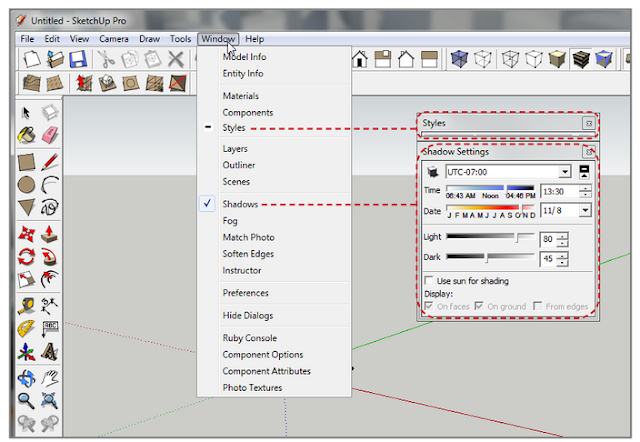This screenshot has height=442, width=640.
Task: Open Preferences from Window menu
Action: (246, 293)
